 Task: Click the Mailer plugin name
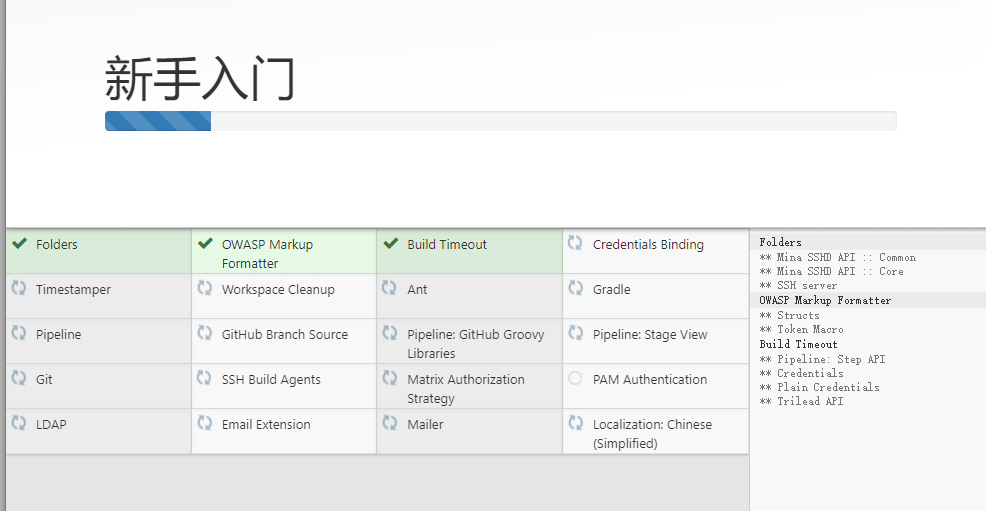(x=425, y=424)
